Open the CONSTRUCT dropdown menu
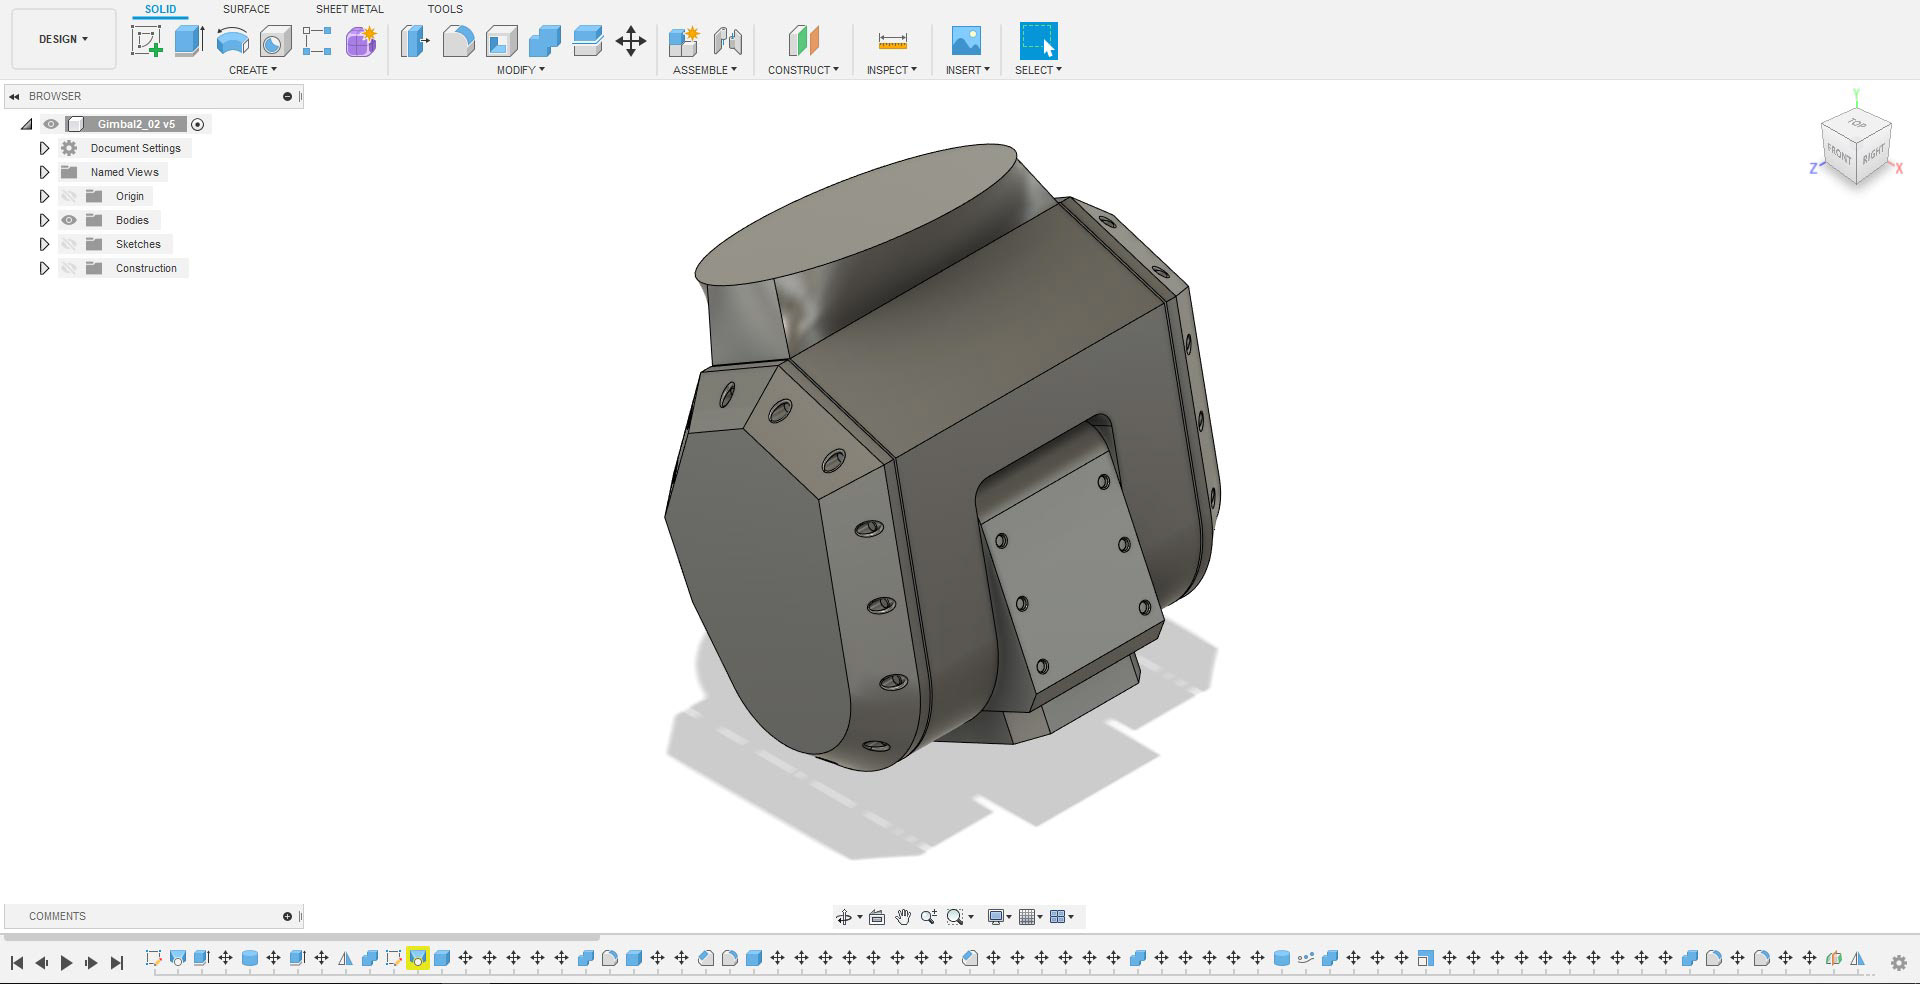This screenshot has width=1920, height=984. (803, 70)
